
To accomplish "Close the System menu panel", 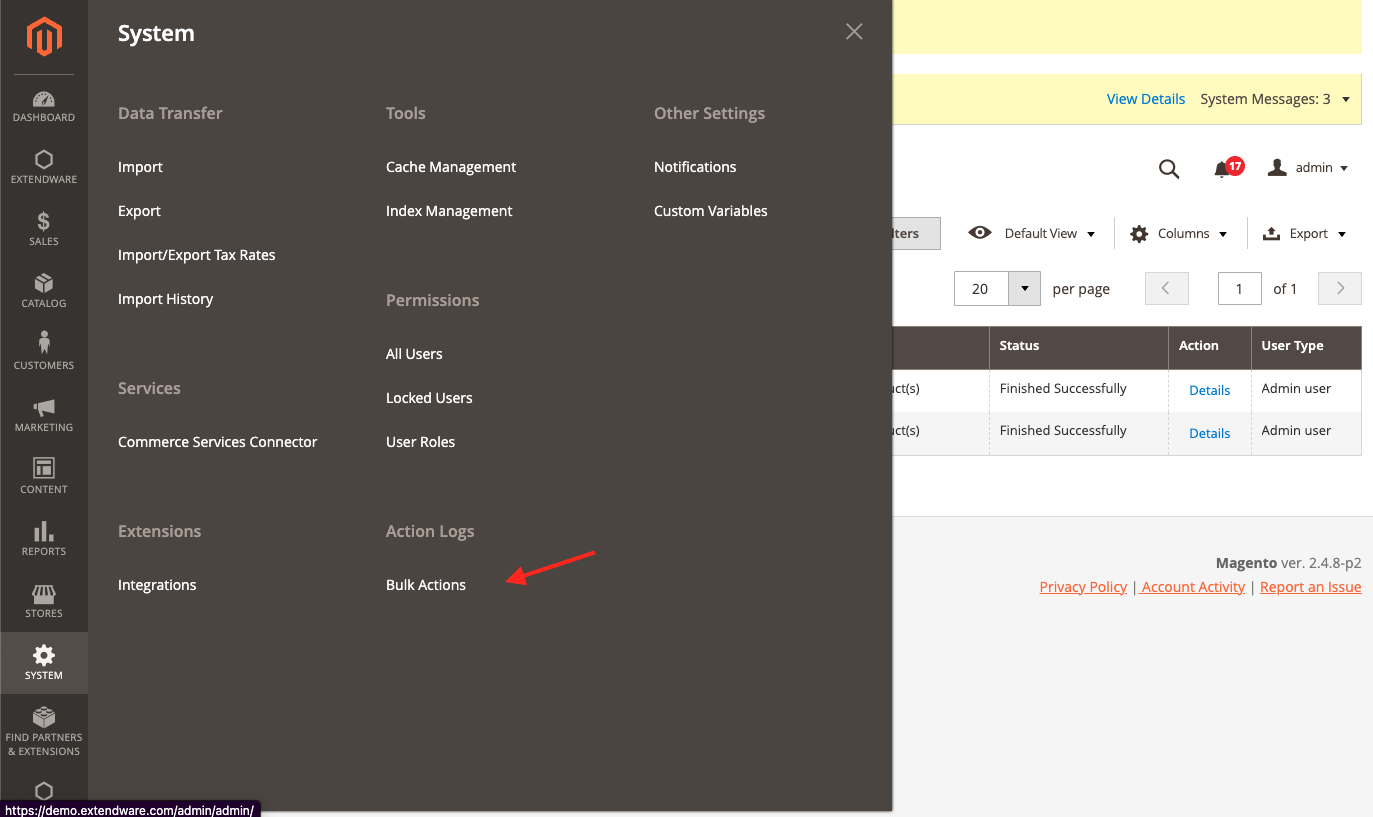I will click(854, 32).
